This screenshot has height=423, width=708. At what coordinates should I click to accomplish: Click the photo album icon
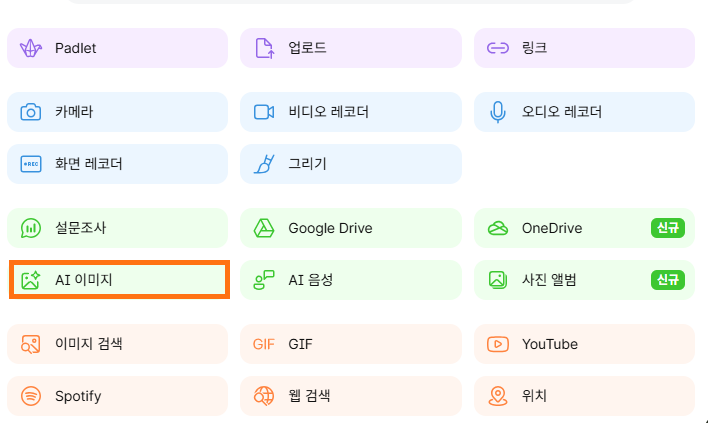coord(498,280)
